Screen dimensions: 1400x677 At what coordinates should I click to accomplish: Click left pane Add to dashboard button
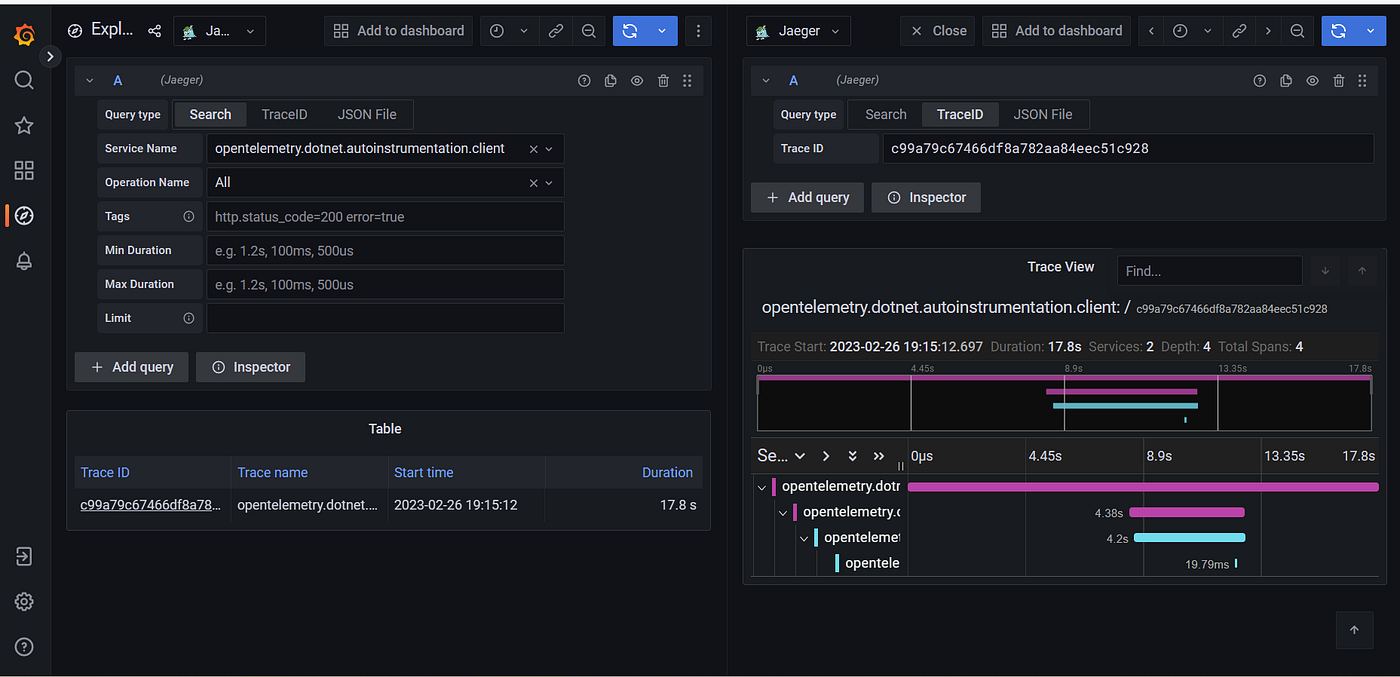(398, 31)
